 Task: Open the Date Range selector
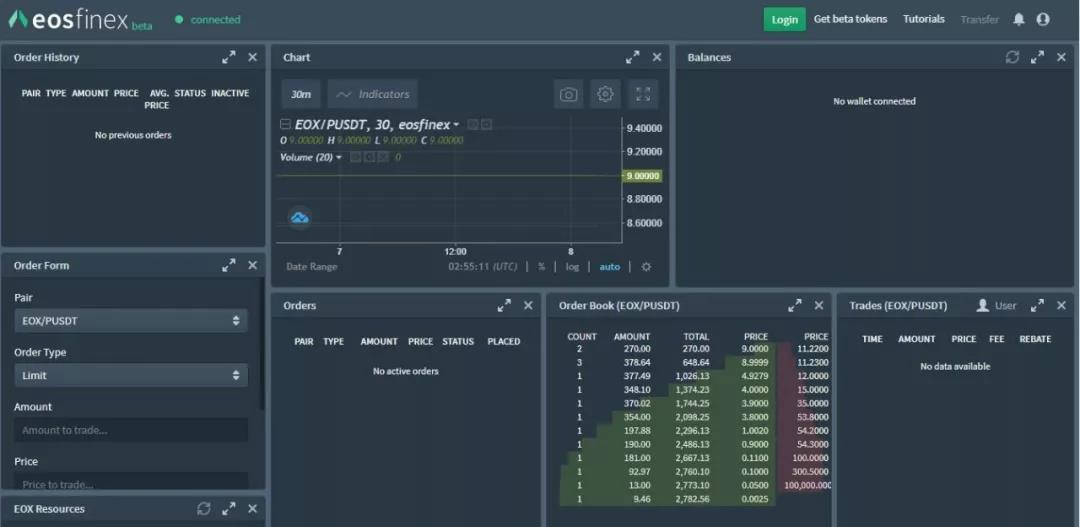pyautogui.click(x=312, y=267)
